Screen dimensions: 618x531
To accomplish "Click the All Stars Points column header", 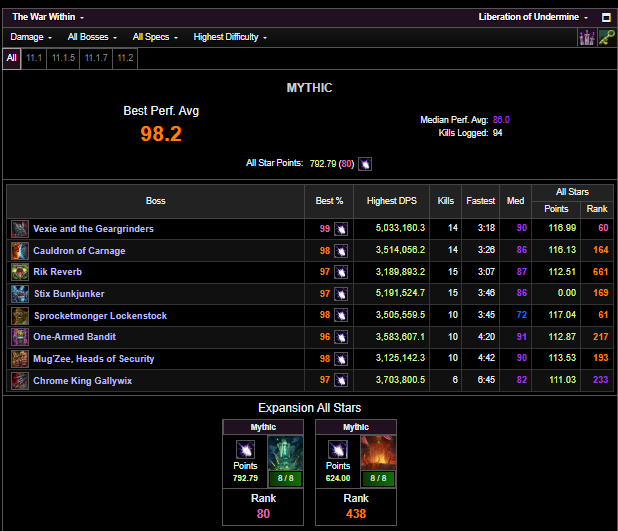I will [556, 209].
